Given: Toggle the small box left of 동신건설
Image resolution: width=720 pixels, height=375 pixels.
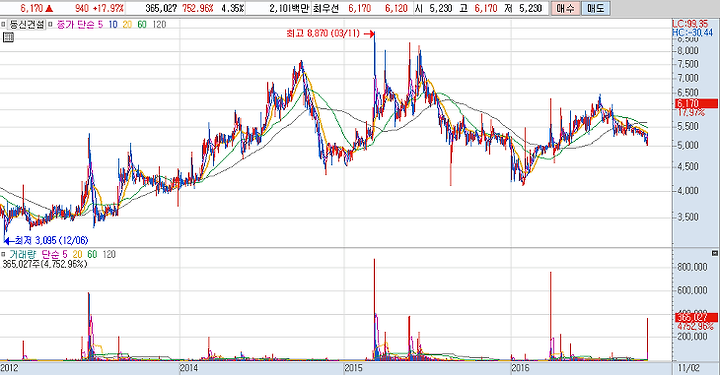Looking at the screenshot, I should click(x=3, y=25).
